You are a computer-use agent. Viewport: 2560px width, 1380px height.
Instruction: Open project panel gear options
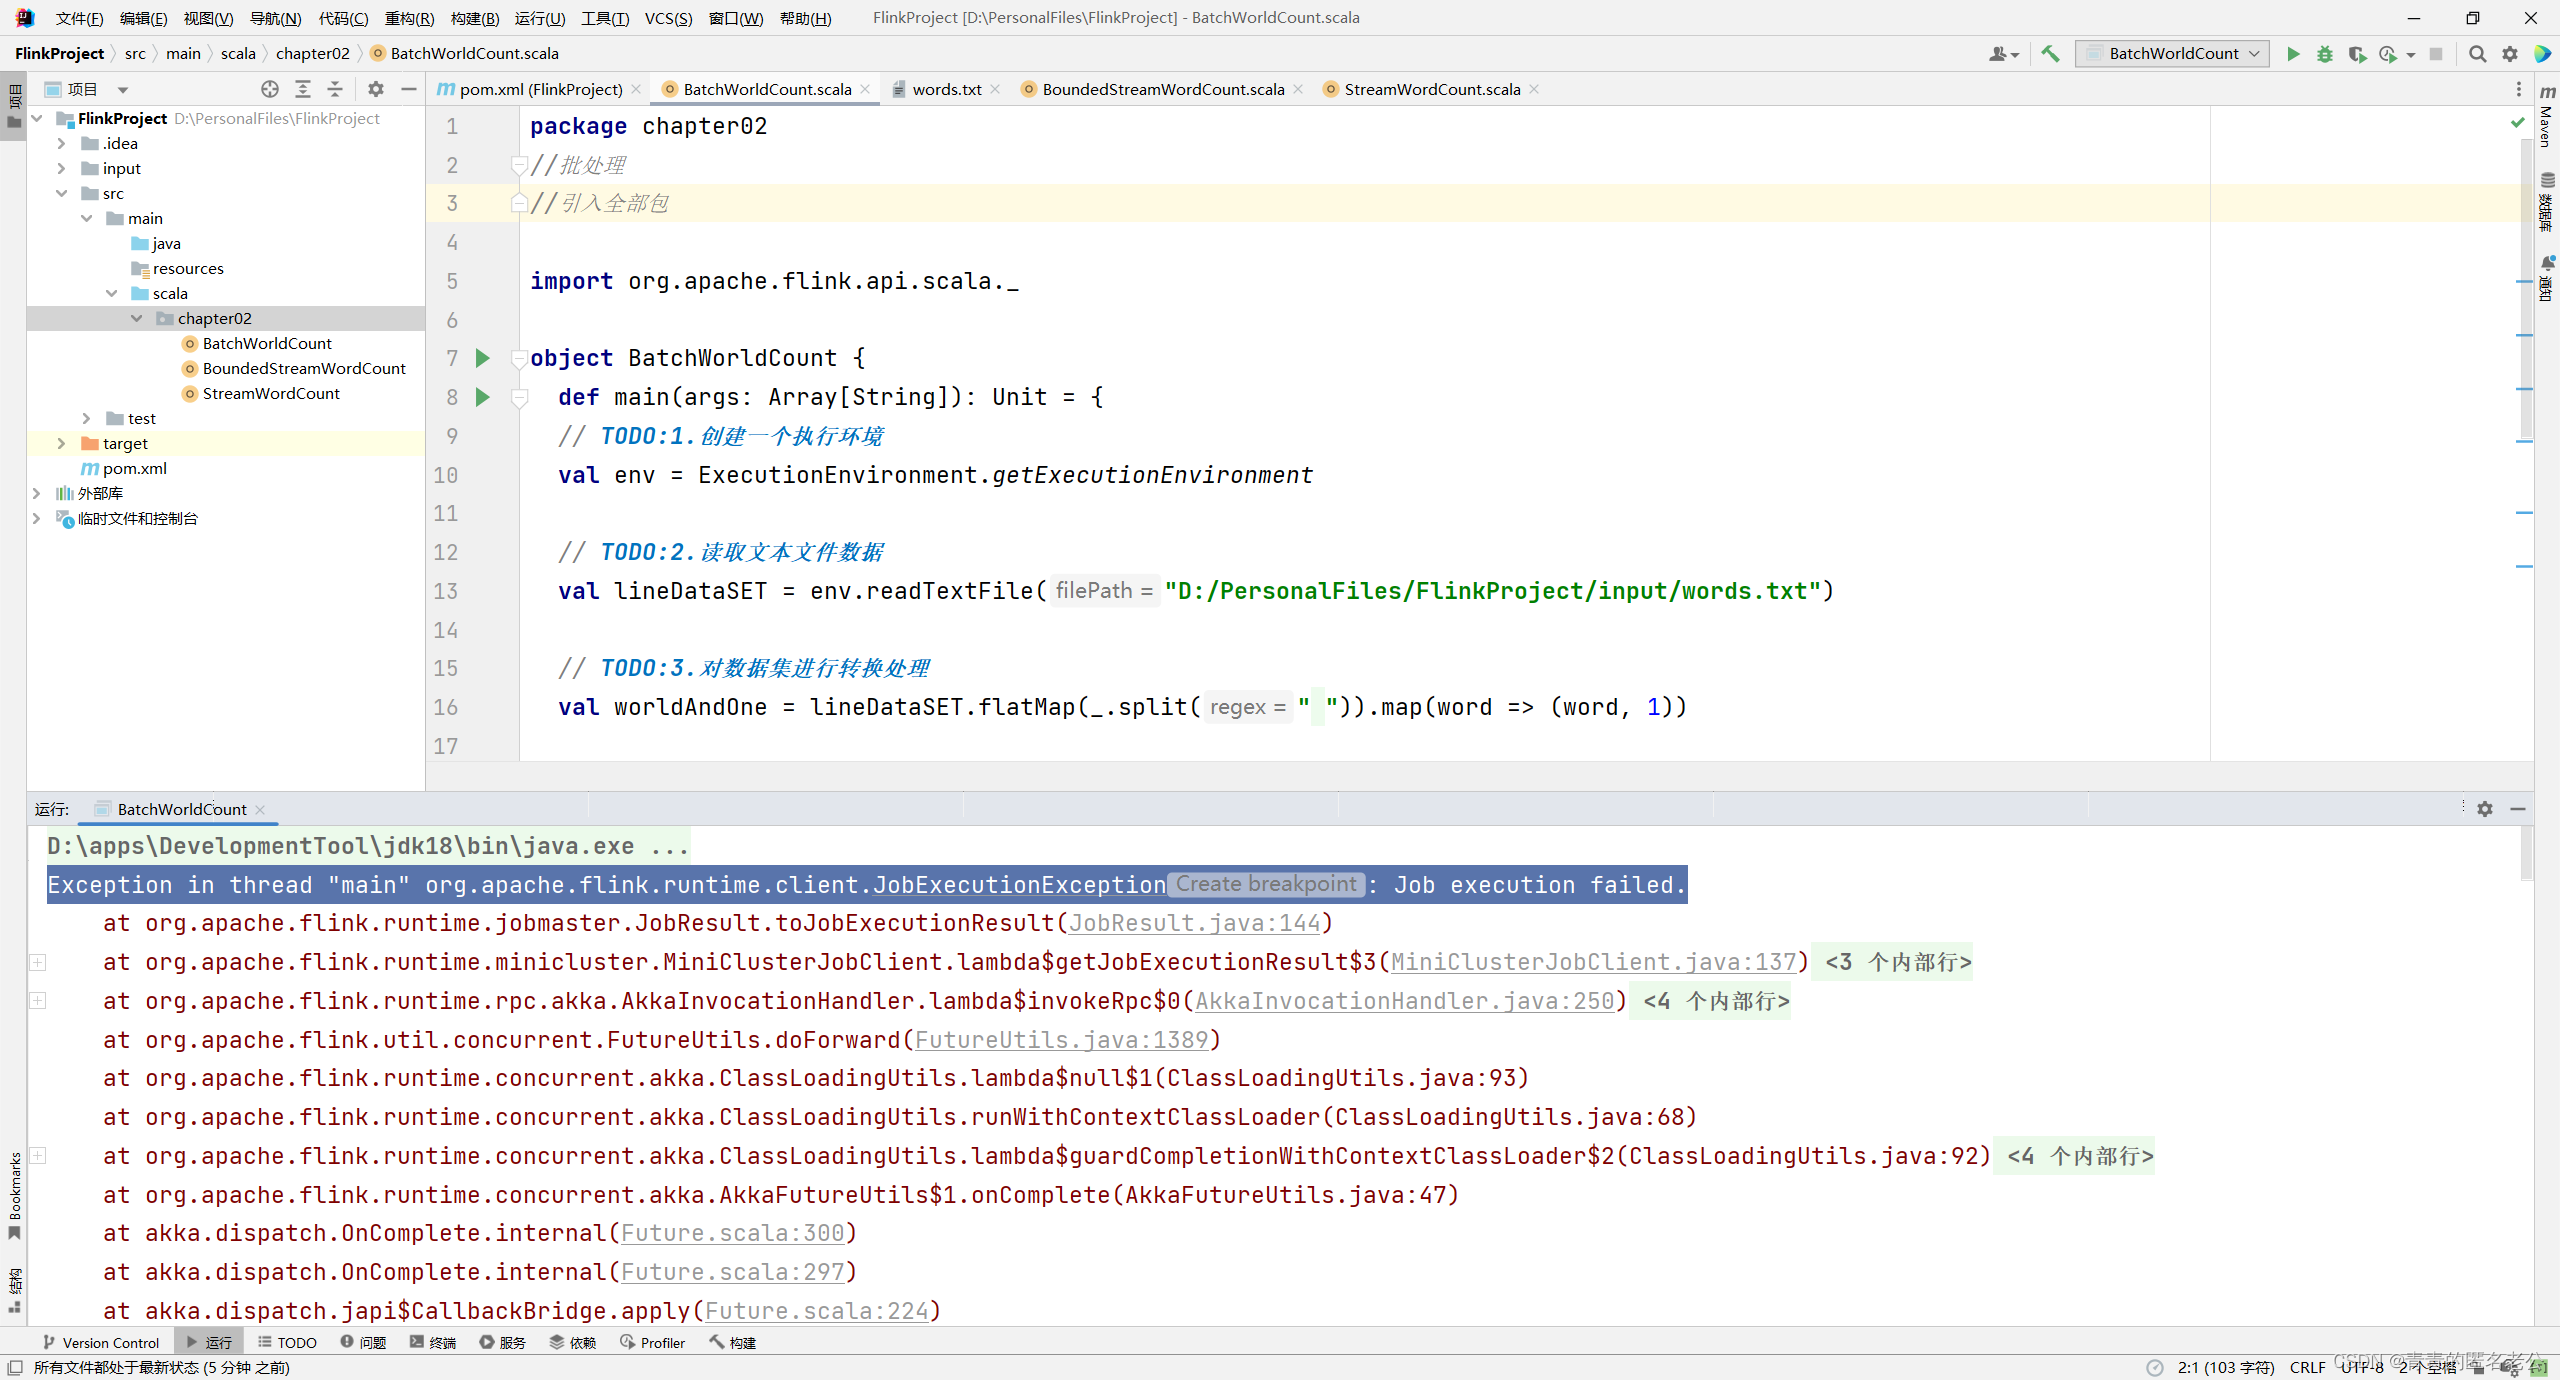[x=375, y=89]
